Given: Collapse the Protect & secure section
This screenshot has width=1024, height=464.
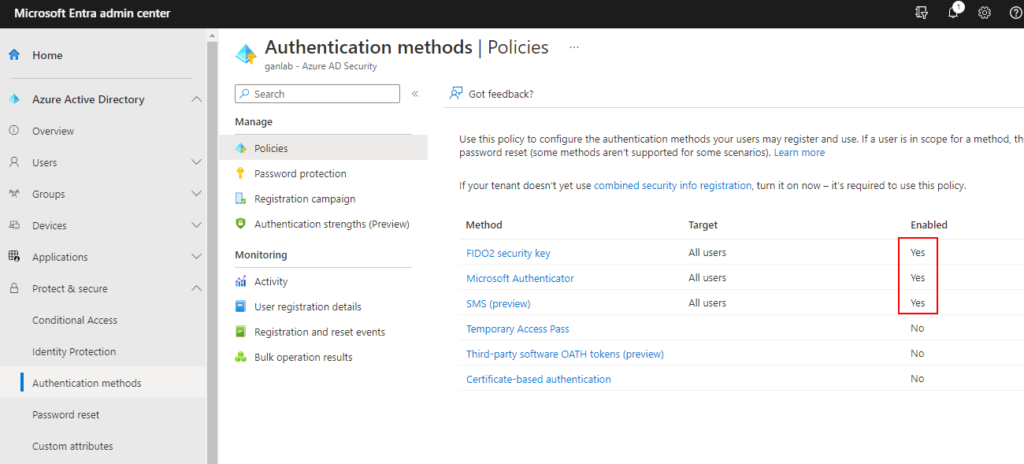Looking at the screenshot, I should coord(196,289).
